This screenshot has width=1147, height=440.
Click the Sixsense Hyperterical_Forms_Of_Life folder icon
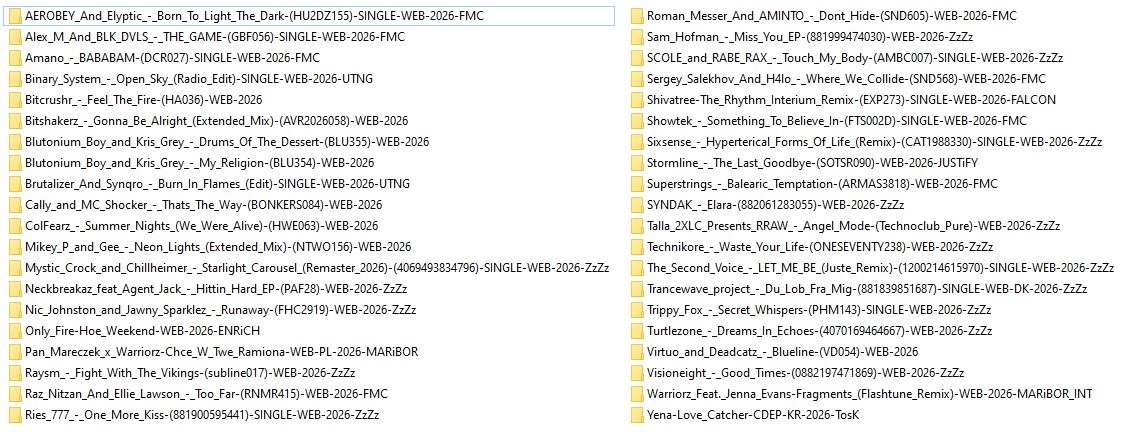(637, 142)
